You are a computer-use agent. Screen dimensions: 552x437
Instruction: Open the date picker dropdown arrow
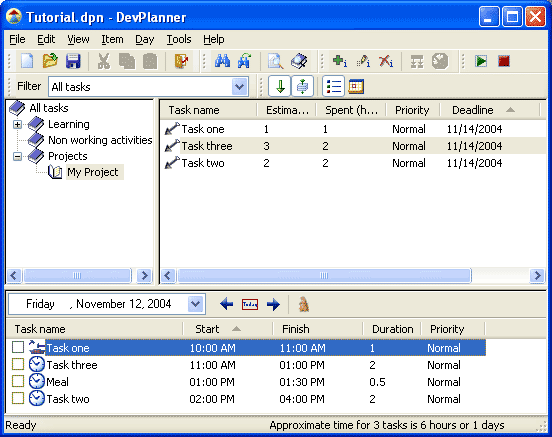pyautogui.click(x=195, y=304)
